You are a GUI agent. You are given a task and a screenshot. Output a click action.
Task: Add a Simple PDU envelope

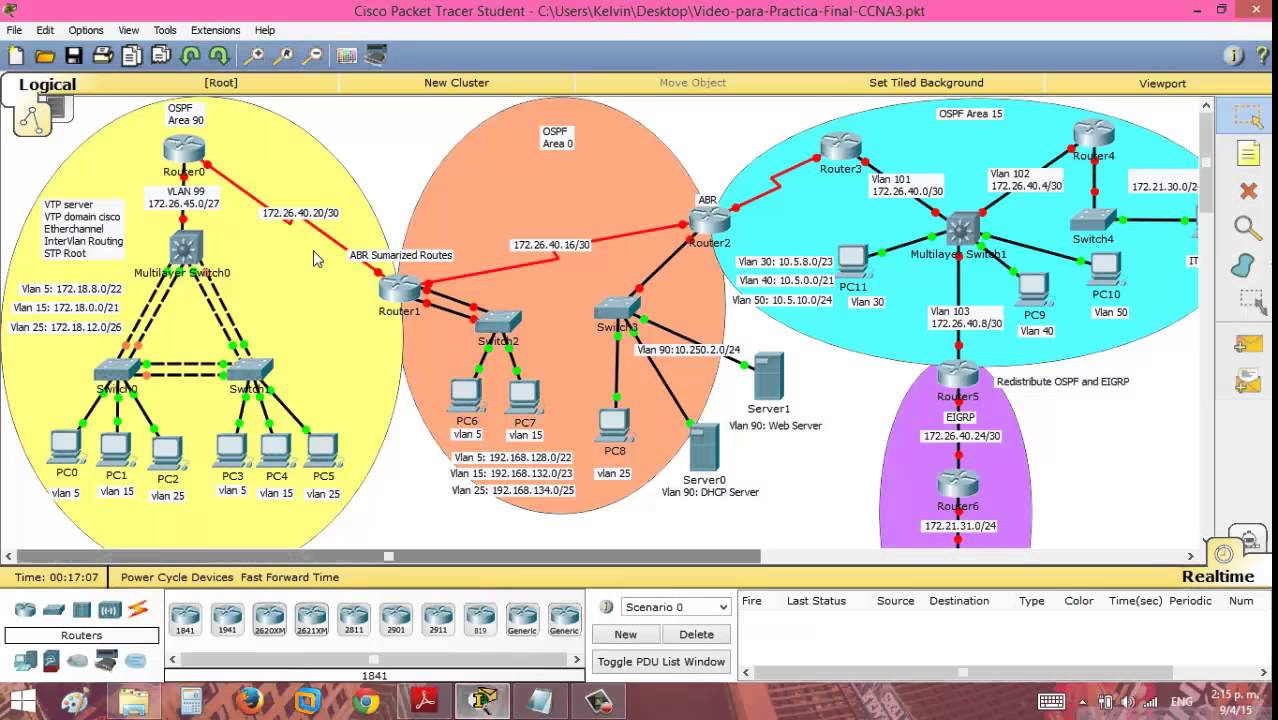pyautogui.click(x=1248, y=345)
